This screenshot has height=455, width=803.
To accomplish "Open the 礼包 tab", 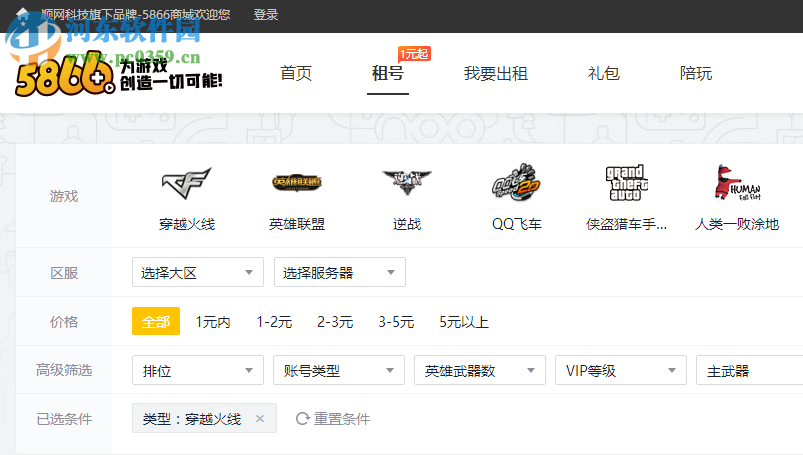I will tap(604, 73).
